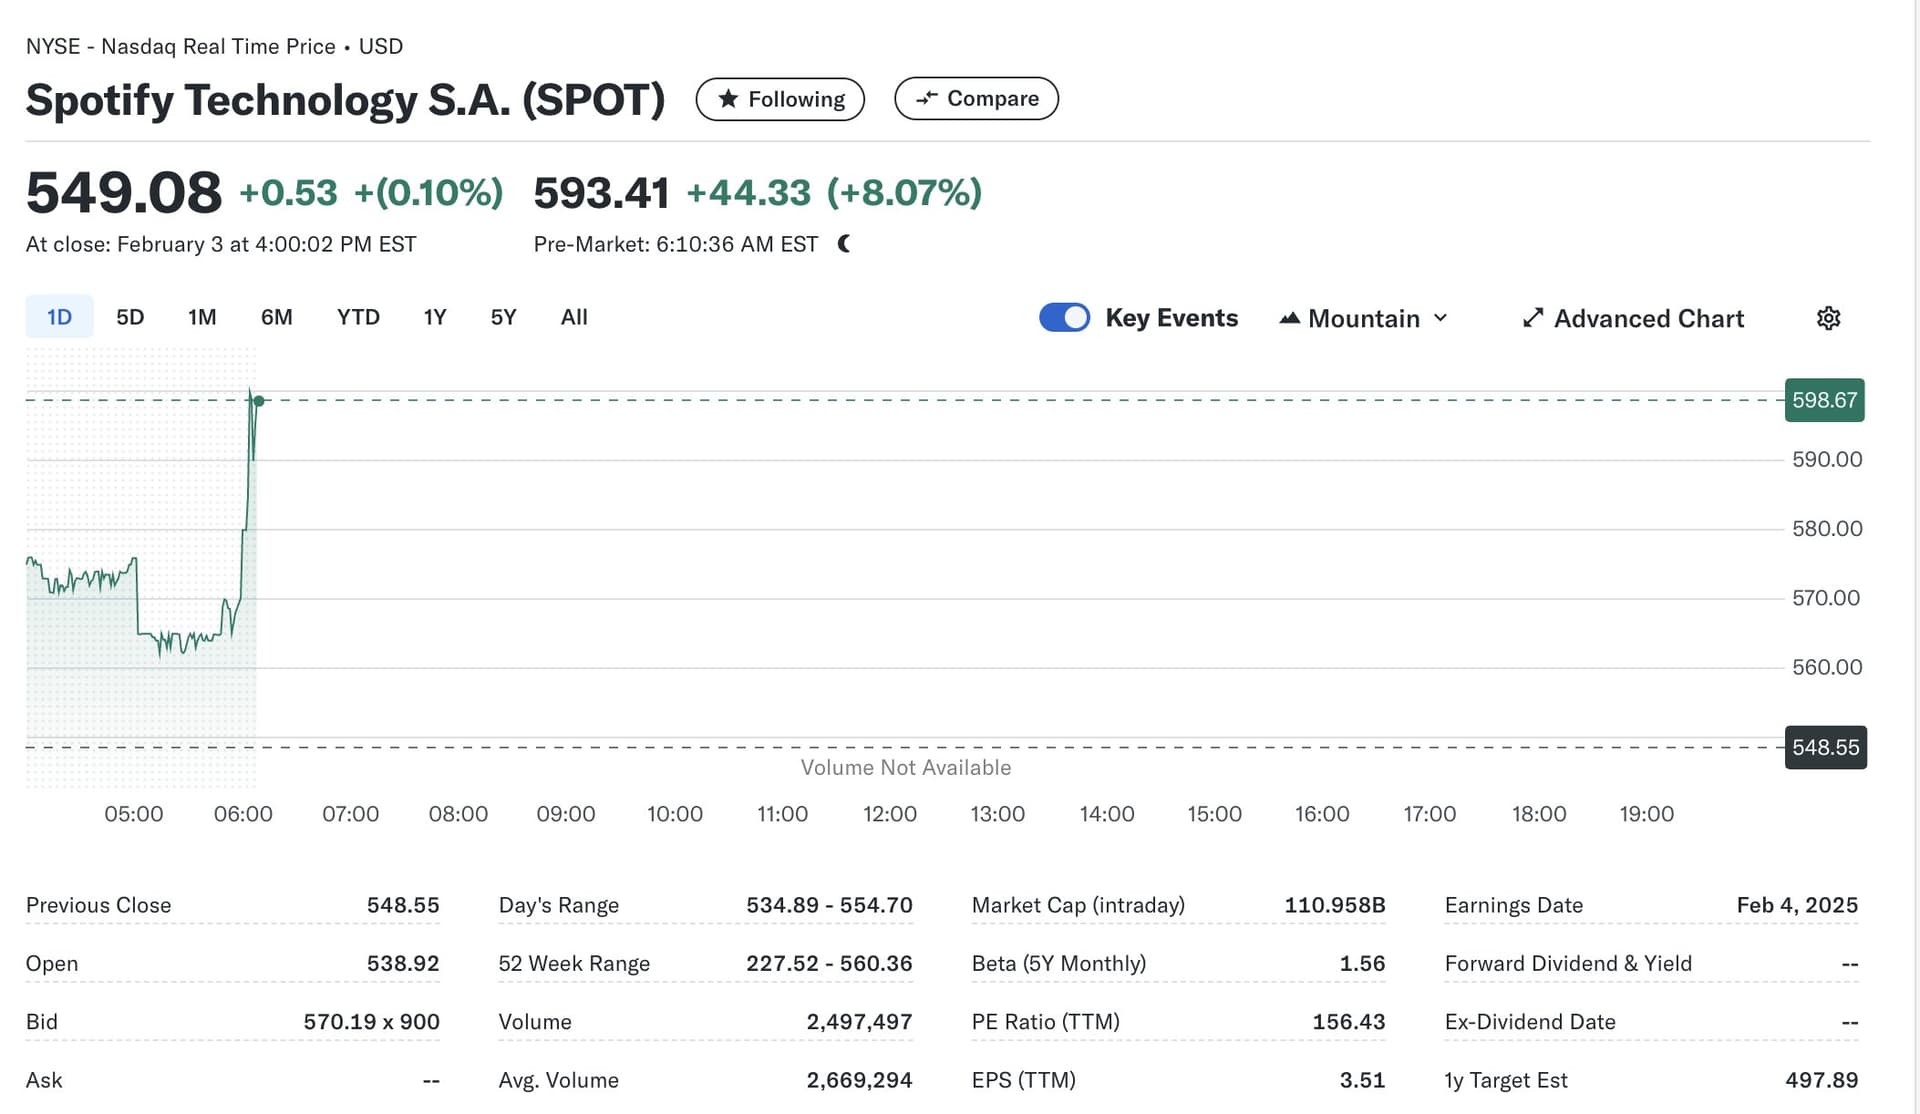Select the 1D time range tab
This screenshot has height=1114, width=1920.
[59, 317]
